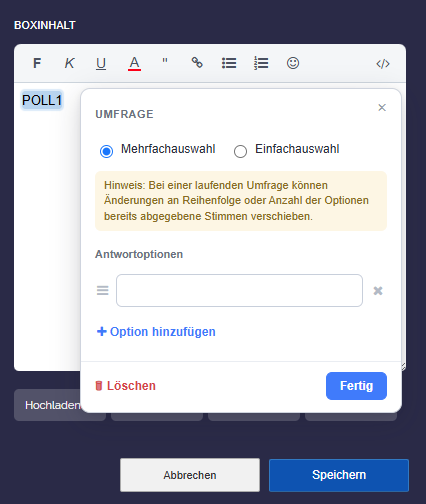Viewport: 426px width, 504px height.
Task: Remove the answer option with the cross icon
Action: point(378,291)
